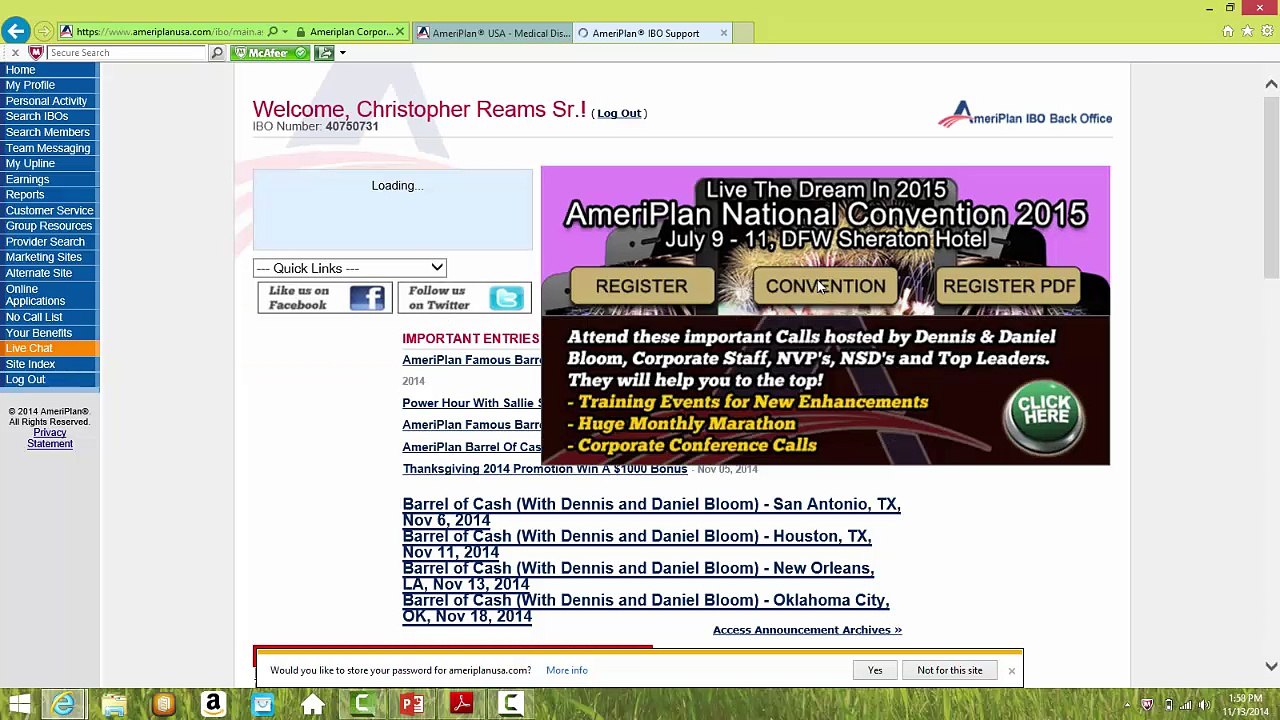Open green Camtasia taskbar icon
The width and height of the screenshot is (1280, 720).
(363, 705)
